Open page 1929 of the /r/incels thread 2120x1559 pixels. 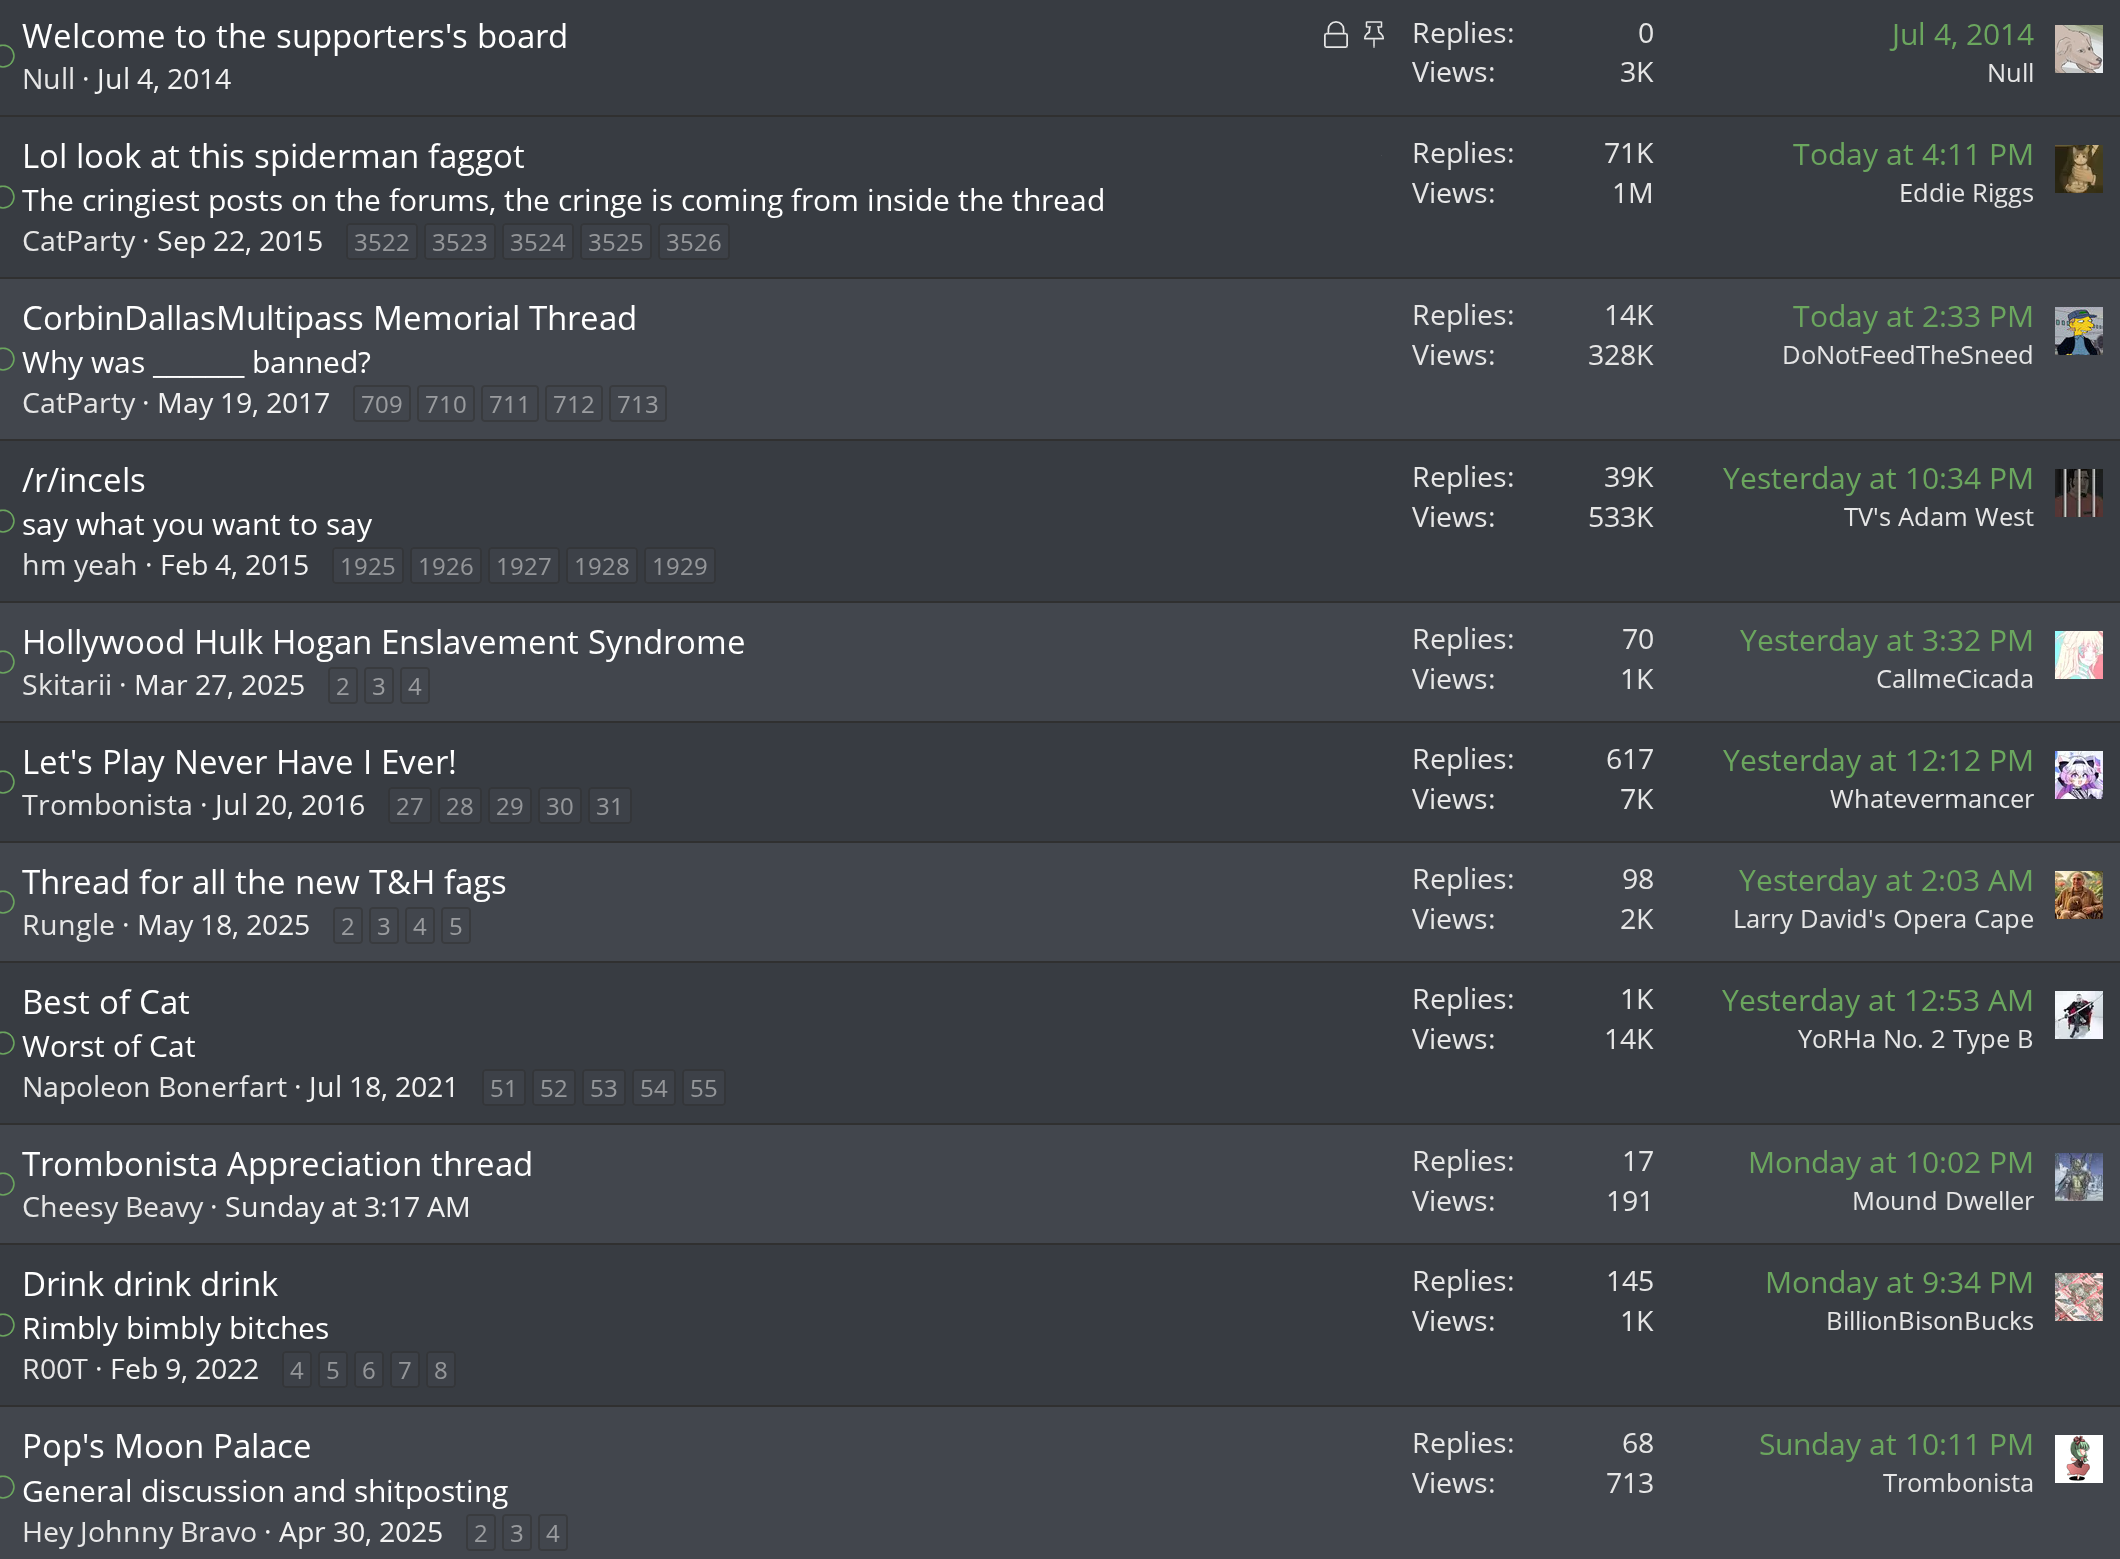pyautogui.click(x=679, y=567)
